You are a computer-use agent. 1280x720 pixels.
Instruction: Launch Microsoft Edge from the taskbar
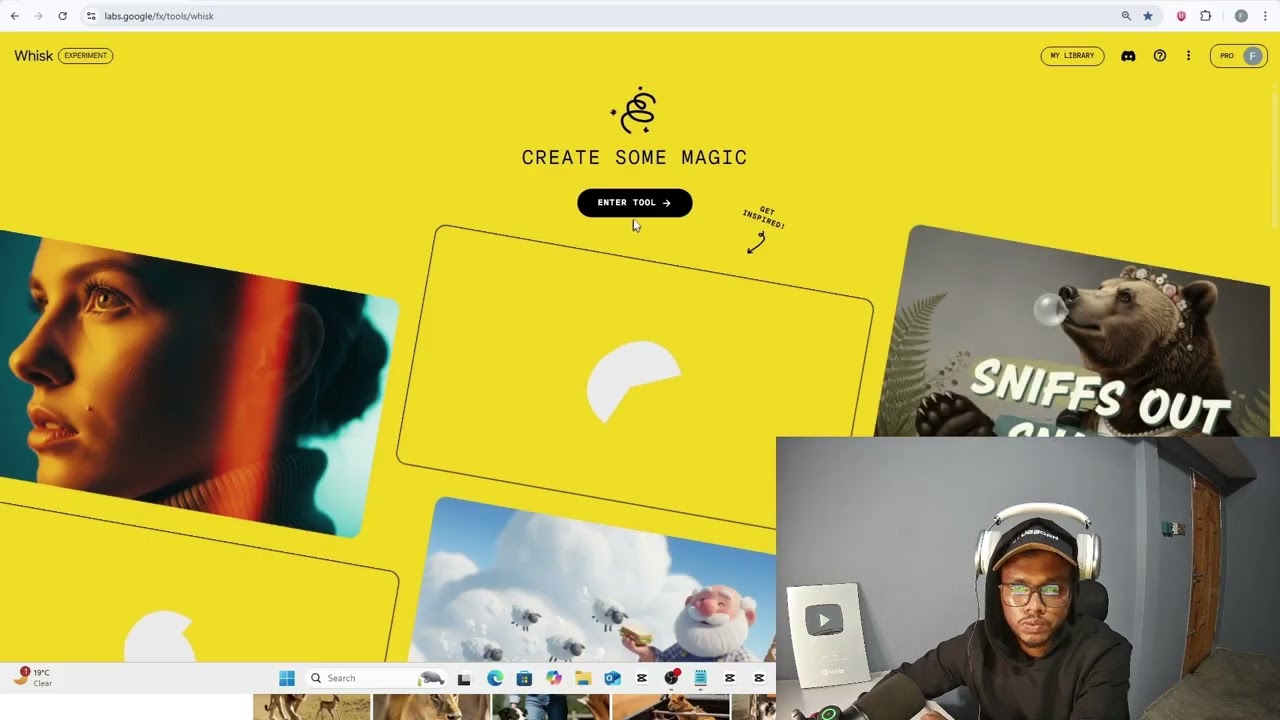pos(495,678)
